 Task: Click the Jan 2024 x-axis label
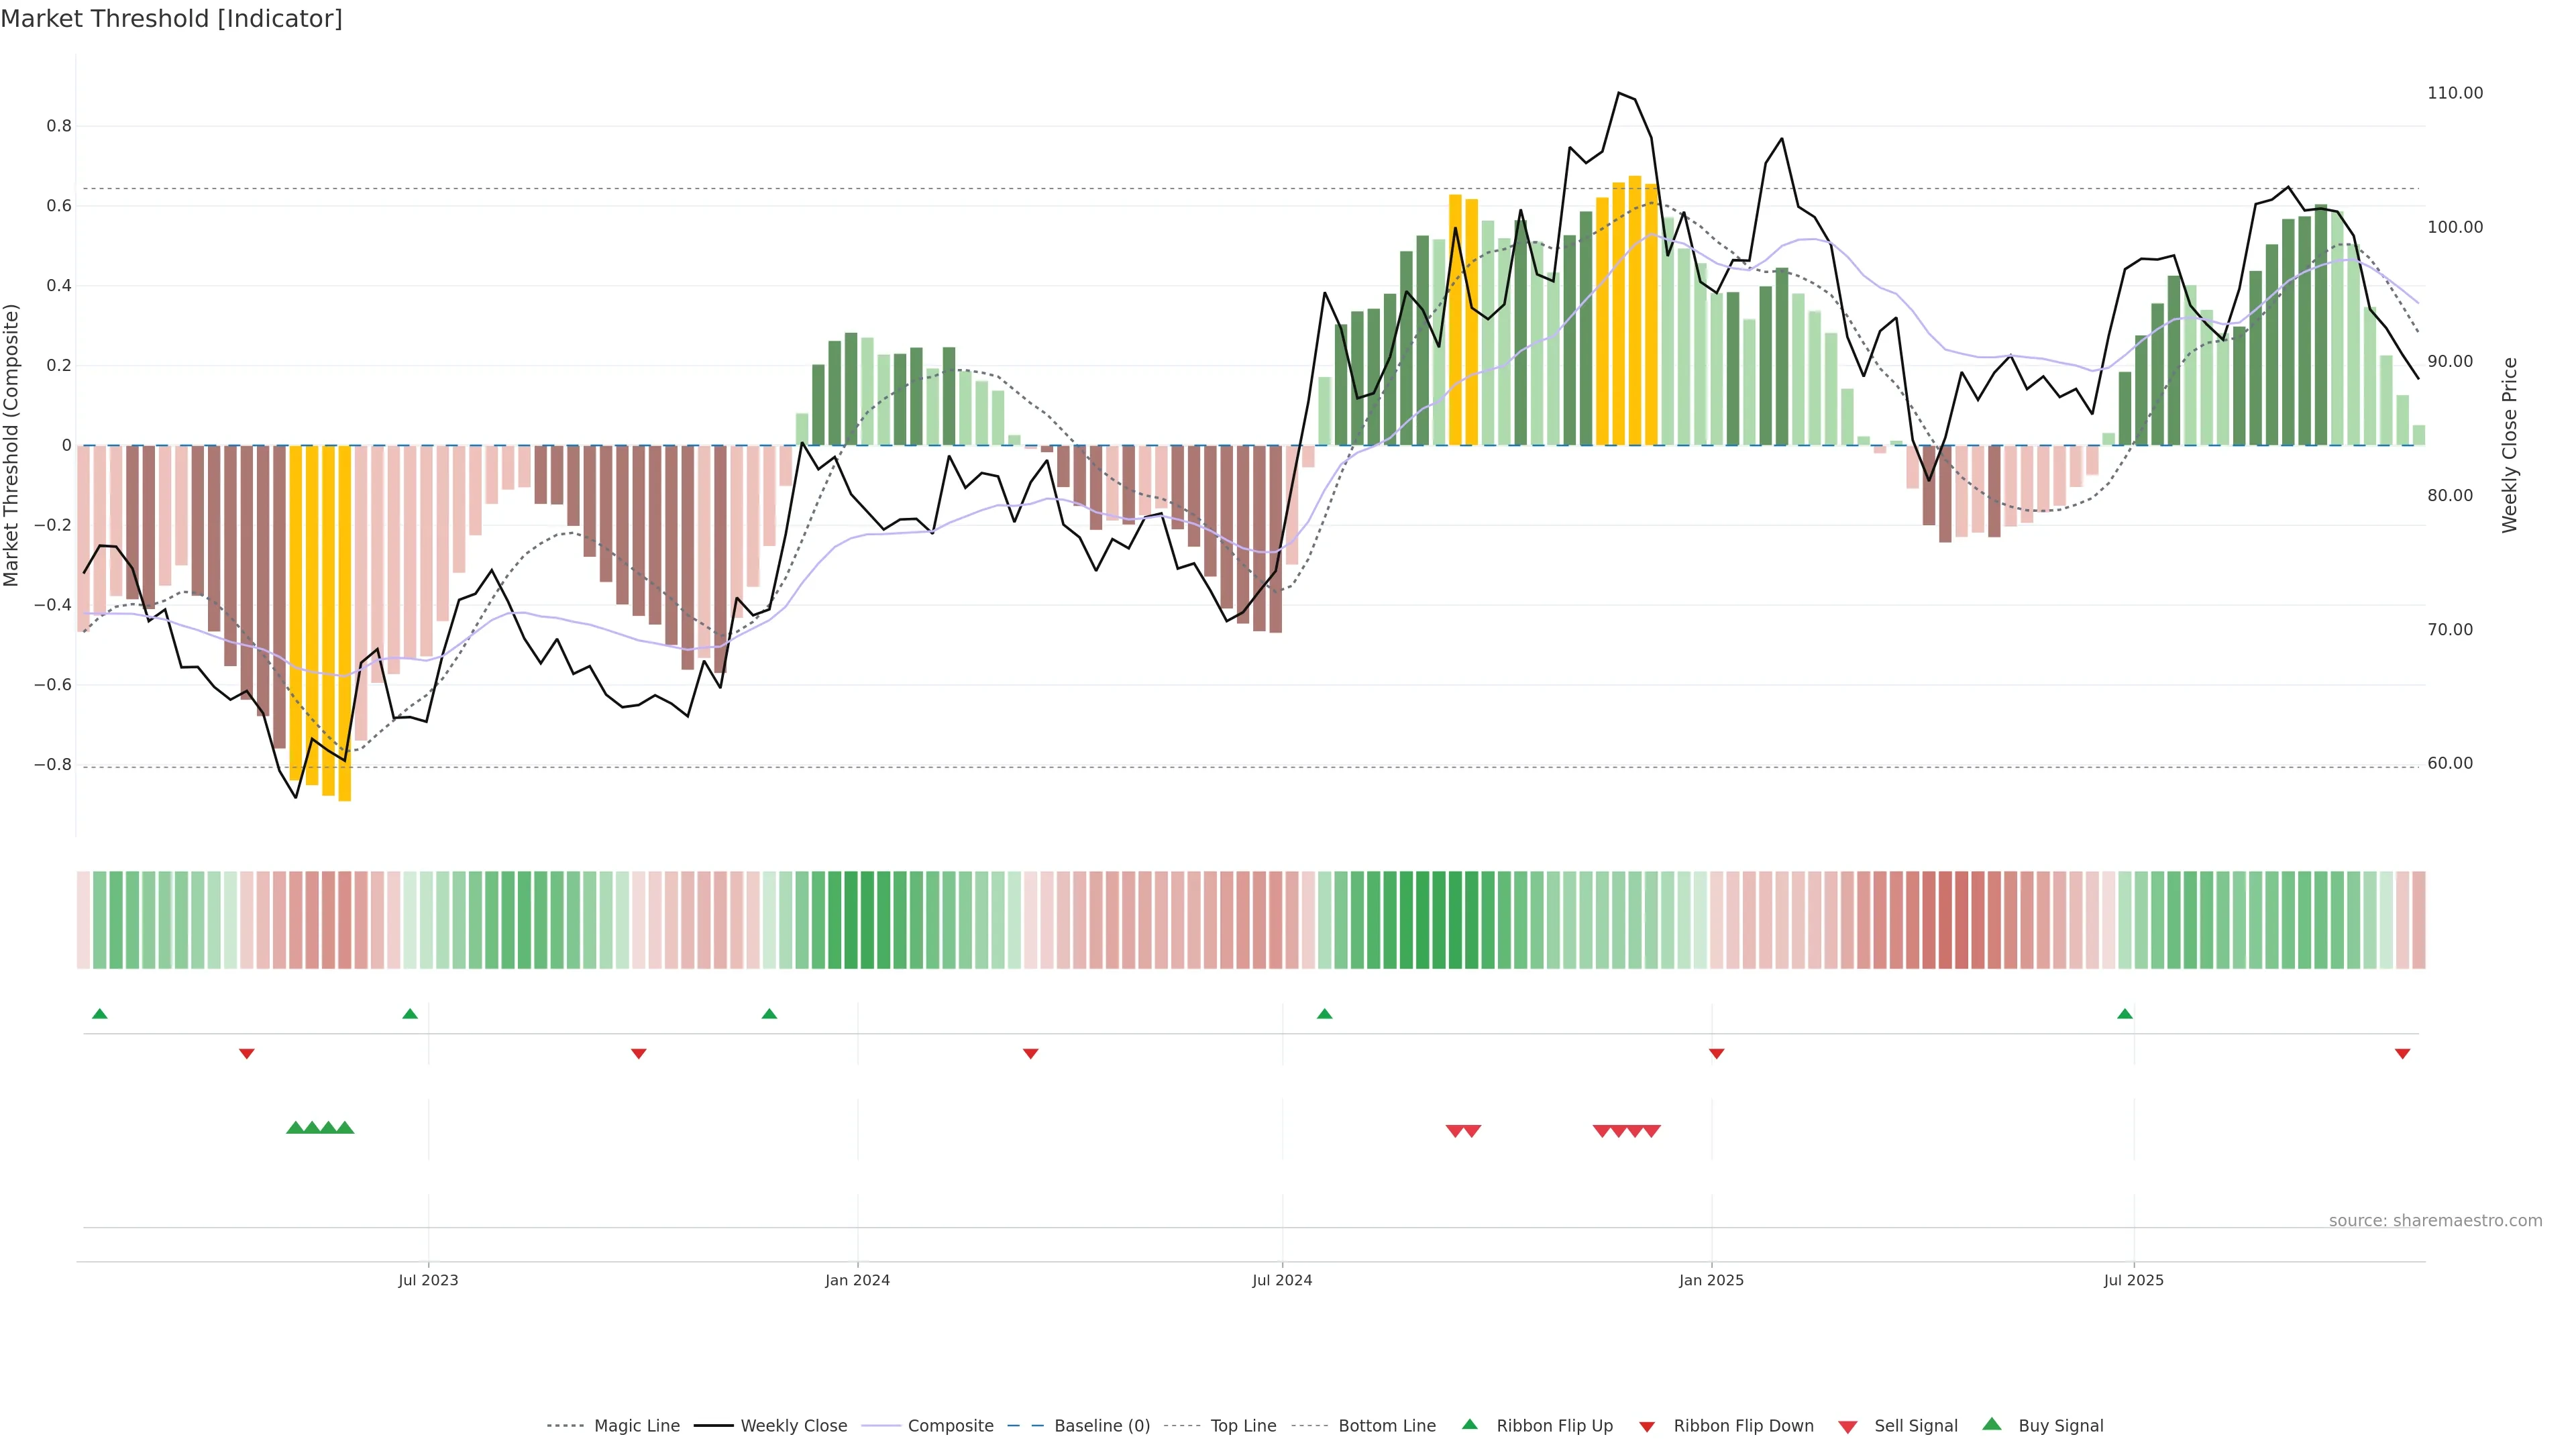(857, 1280)
